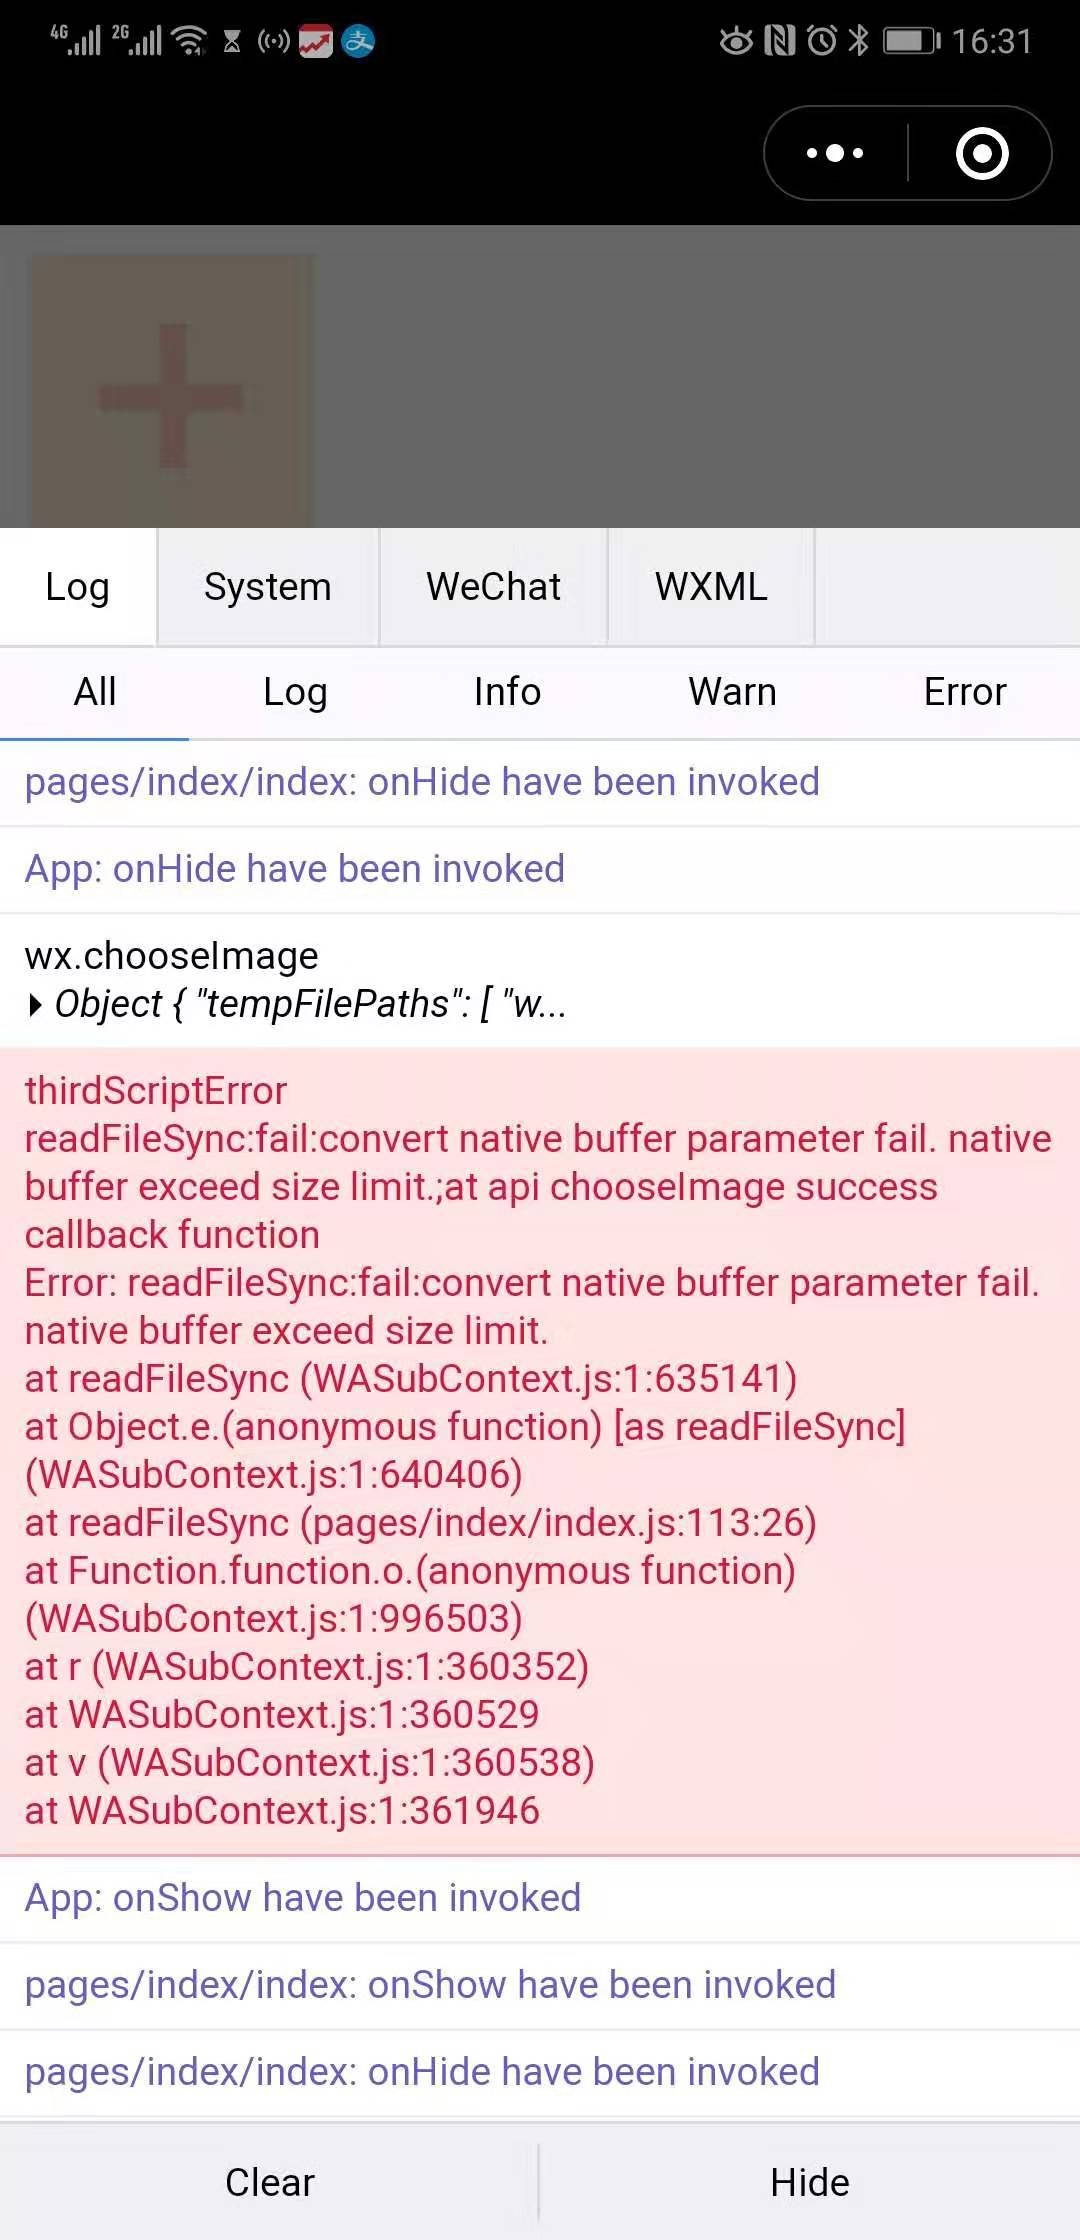
Task: Expand the Object tempFilePaths triangle
Action: [x=36, y=1005]
